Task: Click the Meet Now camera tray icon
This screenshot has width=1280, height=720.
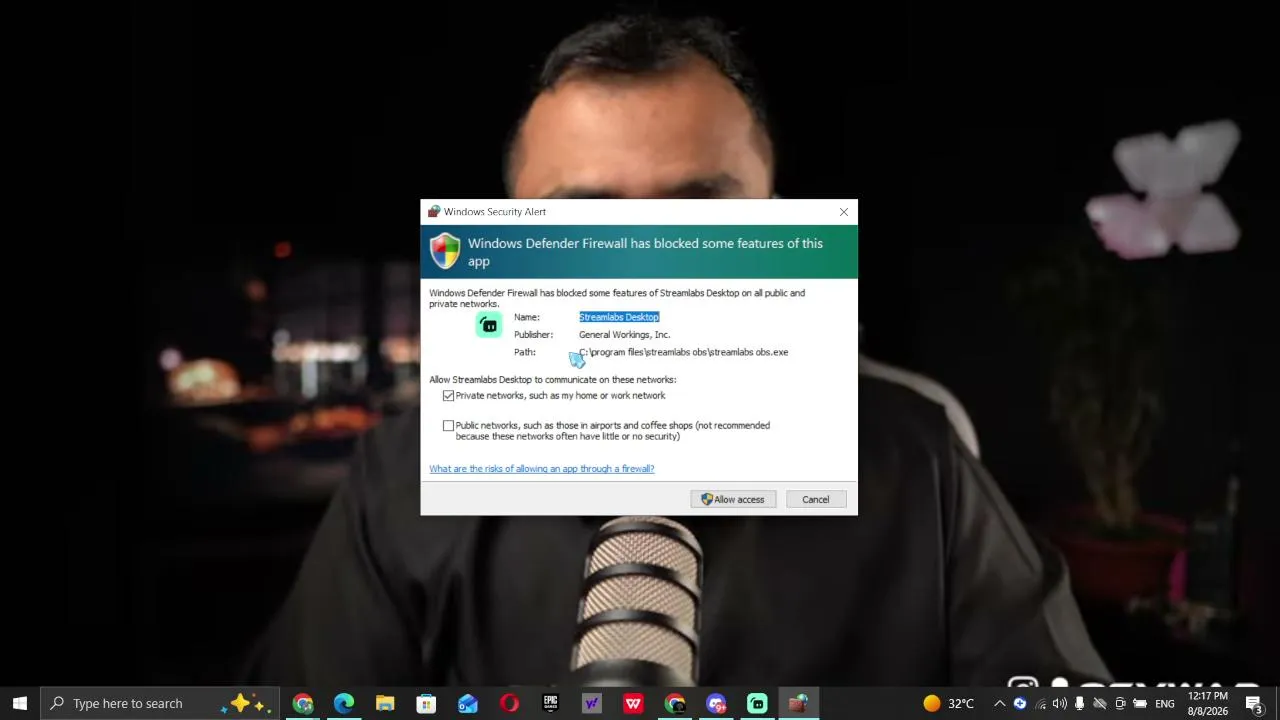Action: click(1120, 703)
